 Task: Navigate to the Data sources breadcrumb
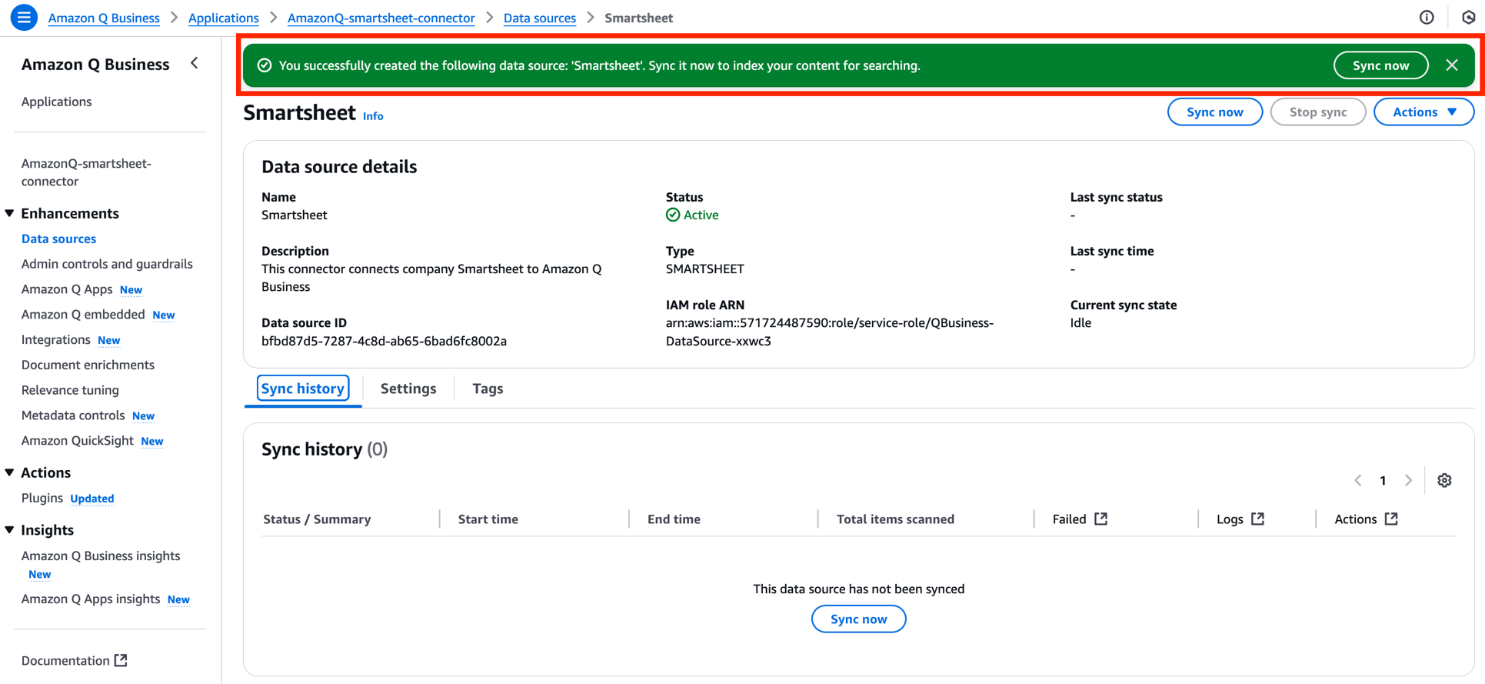[540, 18]
